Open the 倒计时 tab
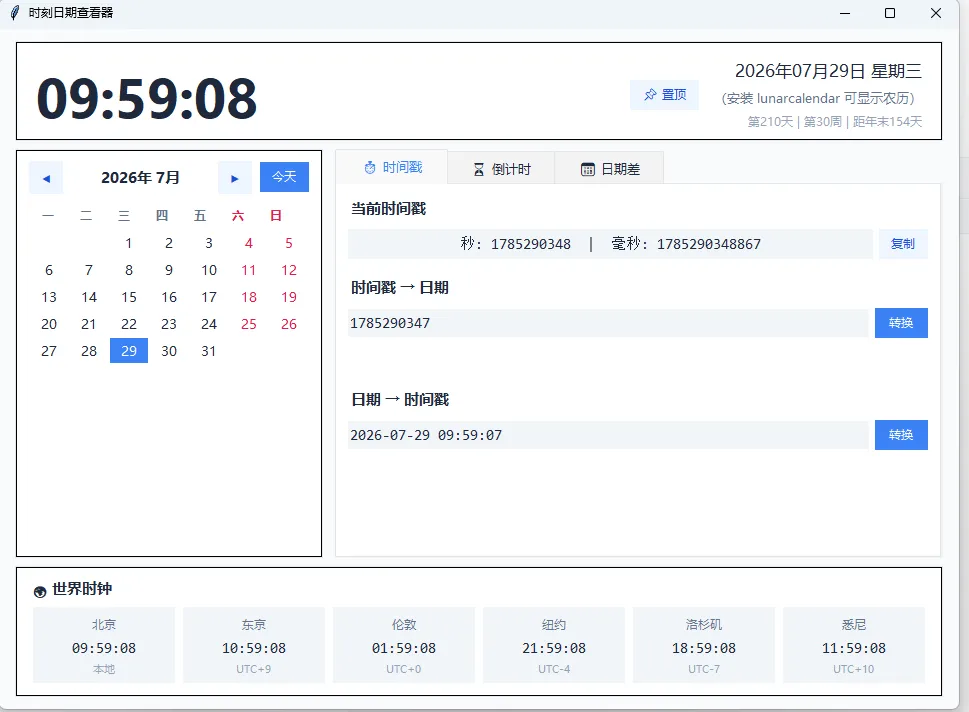Viewport: 969px width, 712px height. pos(501,169)
